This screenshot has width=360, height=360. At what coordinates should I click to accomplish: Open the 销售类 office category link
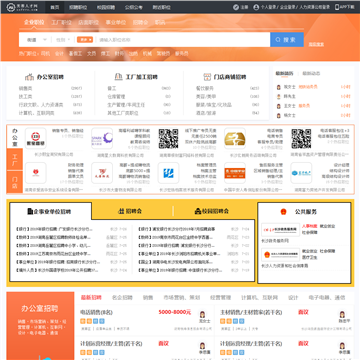click(25, 88)
